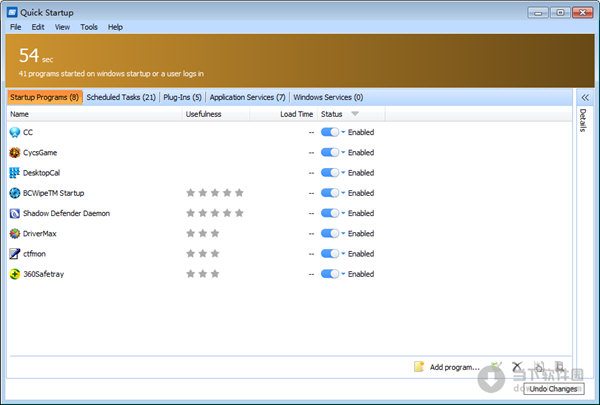The width and height of the screenshot is (600, 405).
Task: Click the DesktopCal calendar icon
Action: pyautogui.click(x=15, y=173)
